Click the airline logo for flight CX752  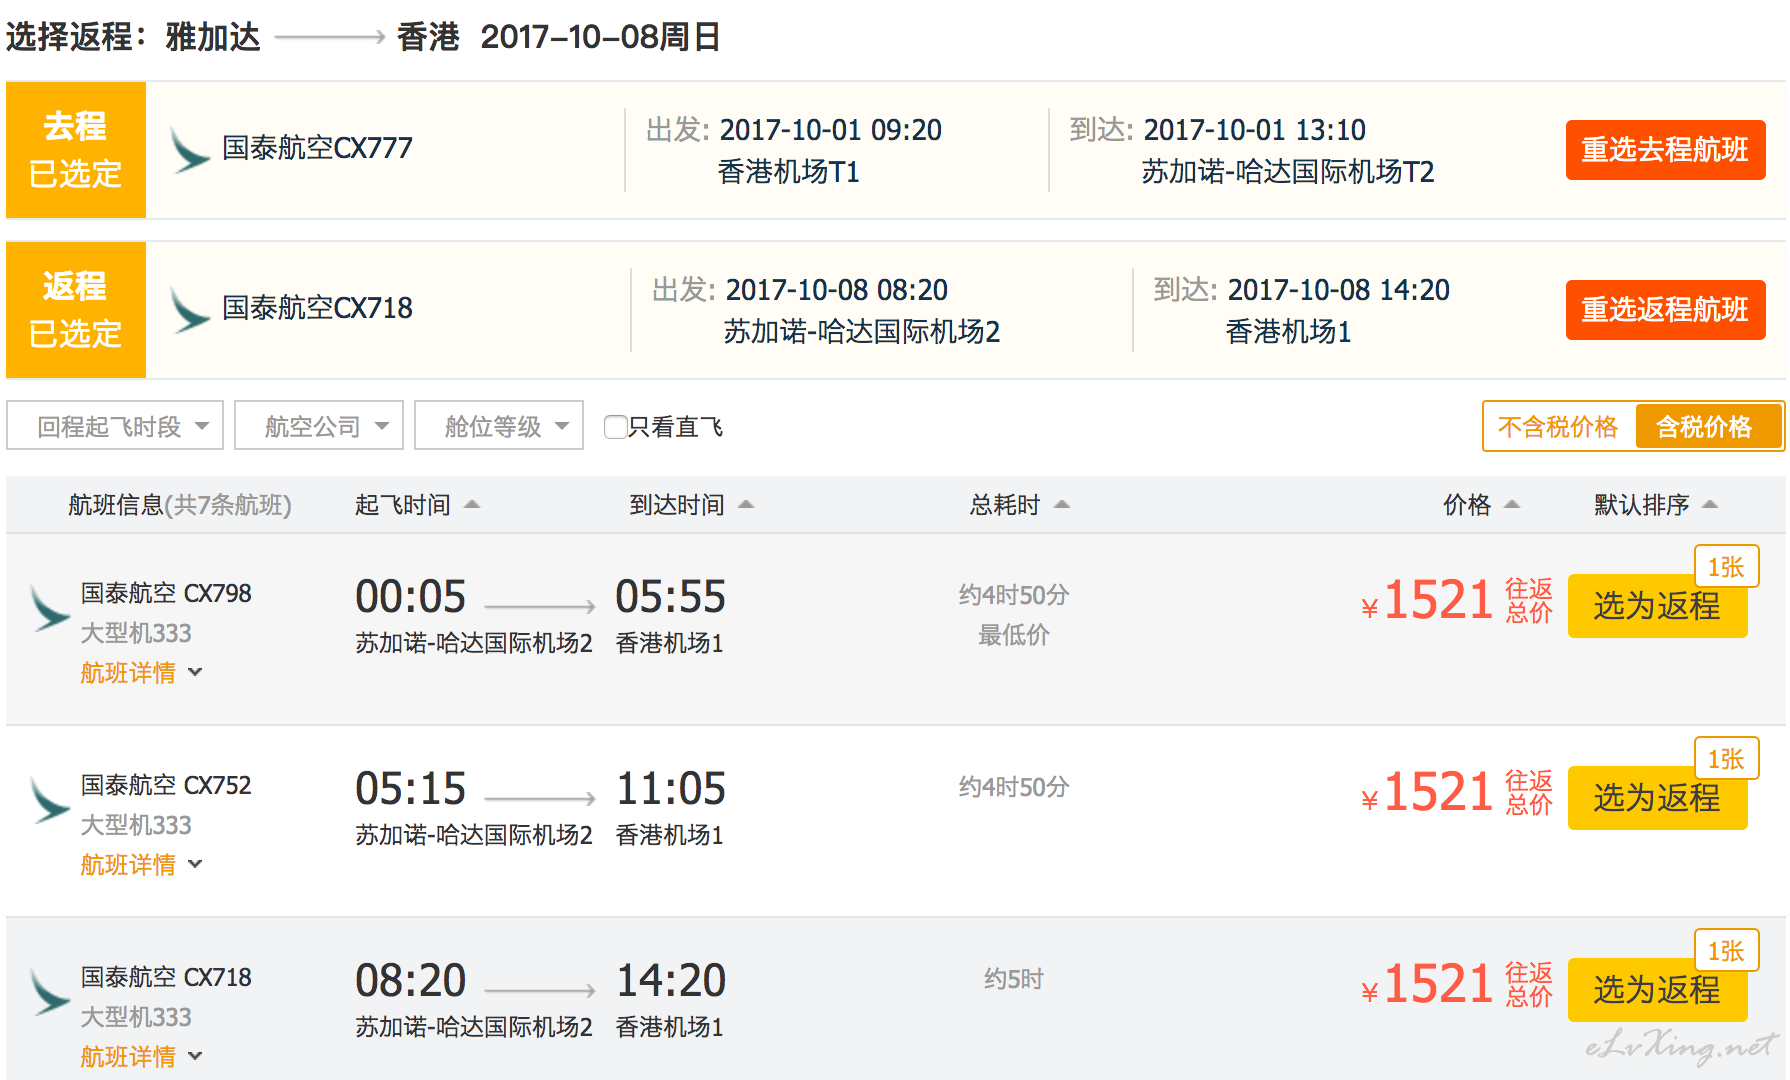(48, 801)
